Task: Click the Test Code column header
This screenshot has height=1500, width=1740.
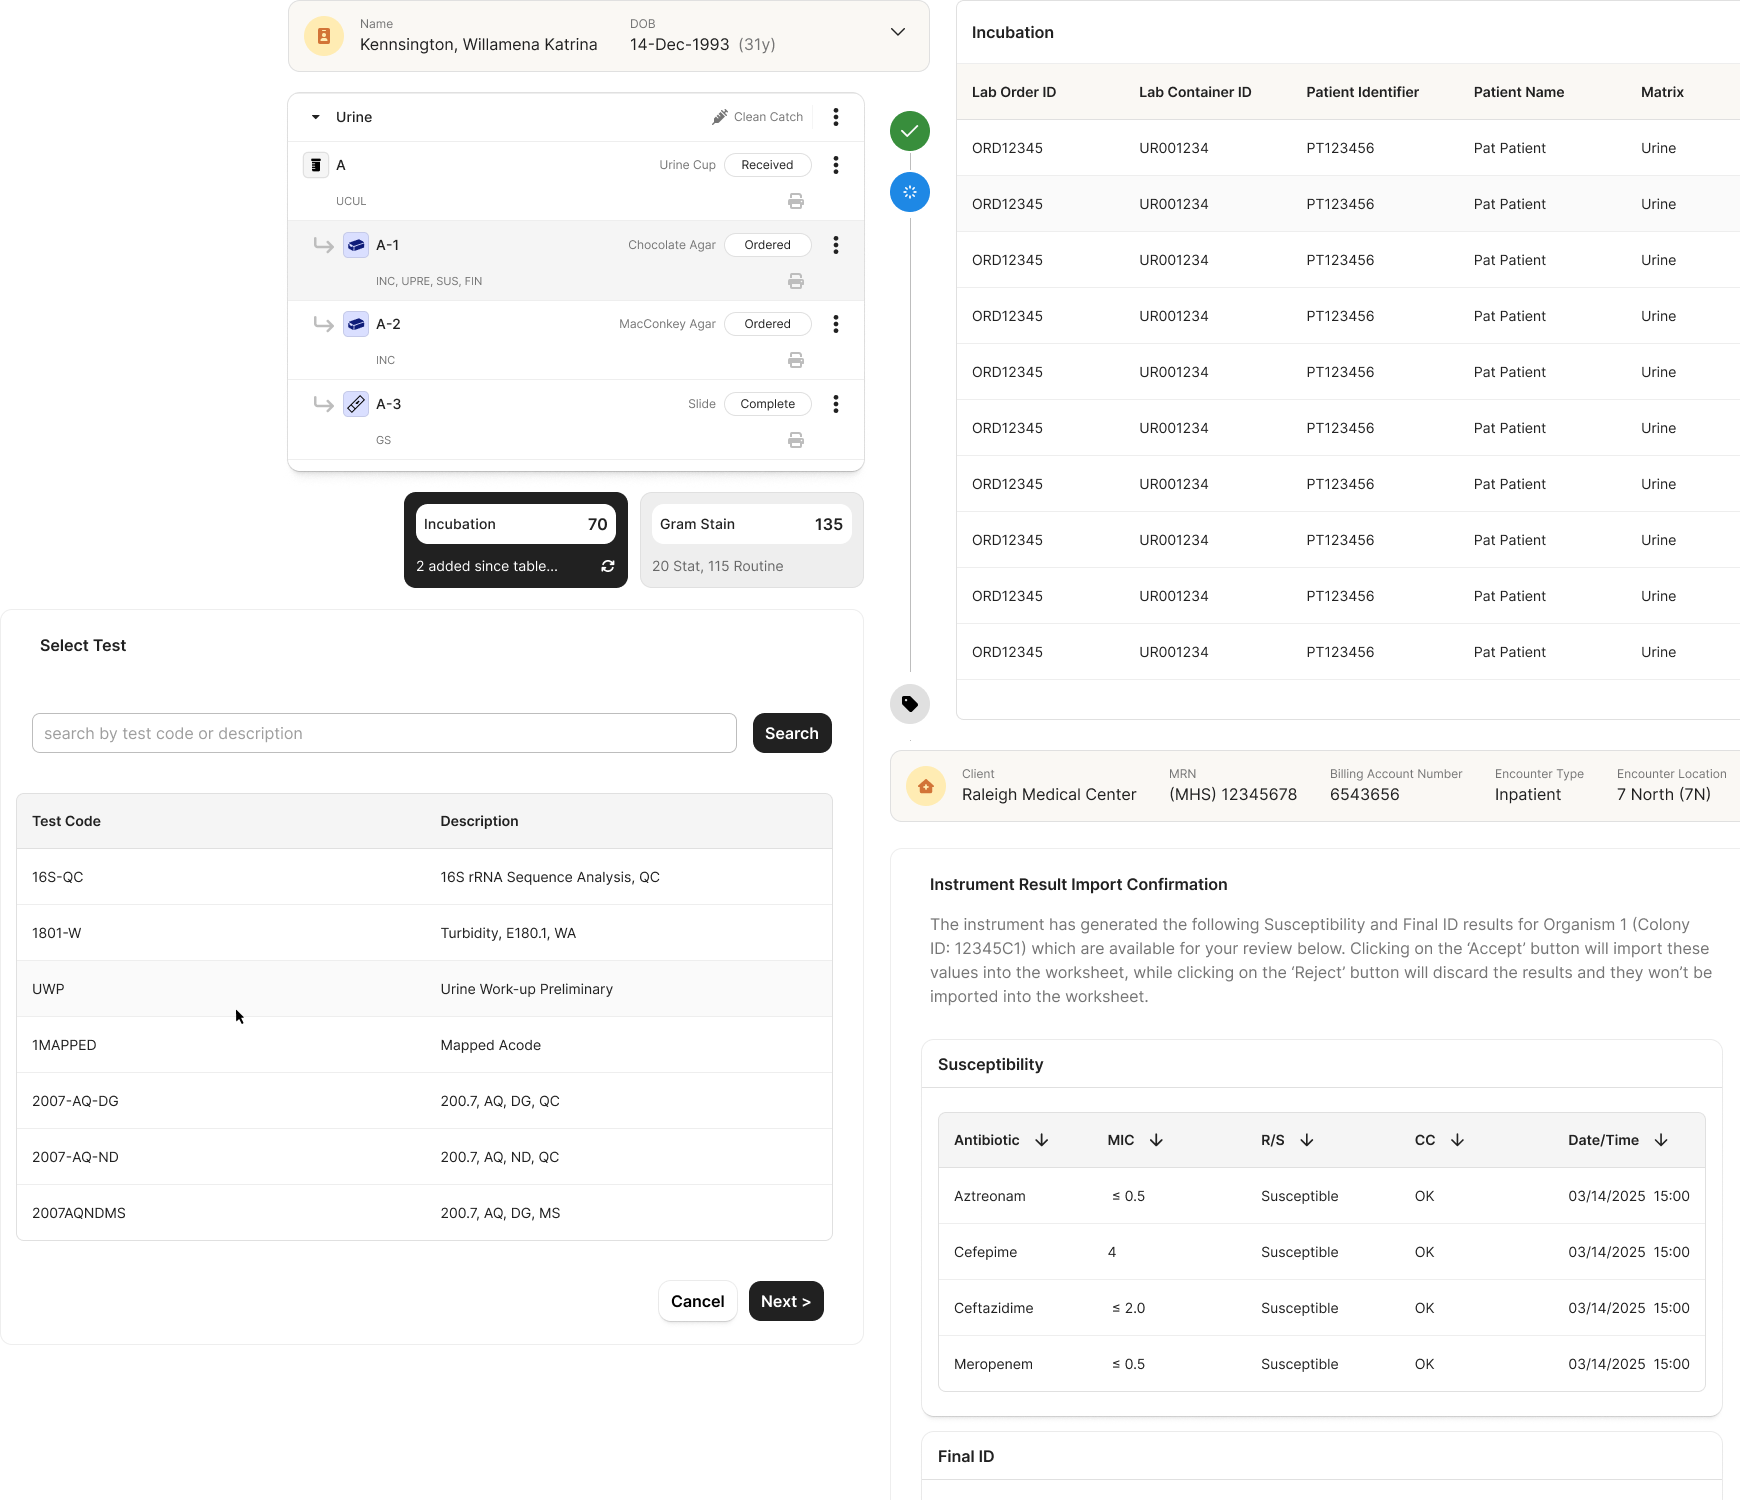Action: pos(66,821)
